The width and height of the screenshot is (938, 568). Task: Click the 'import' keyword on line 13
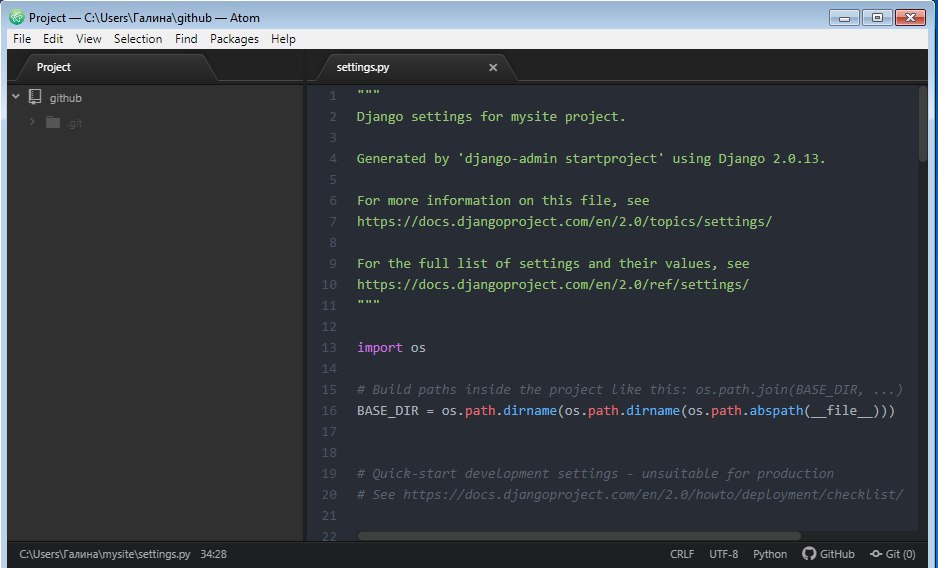click(x=380, y=348)
